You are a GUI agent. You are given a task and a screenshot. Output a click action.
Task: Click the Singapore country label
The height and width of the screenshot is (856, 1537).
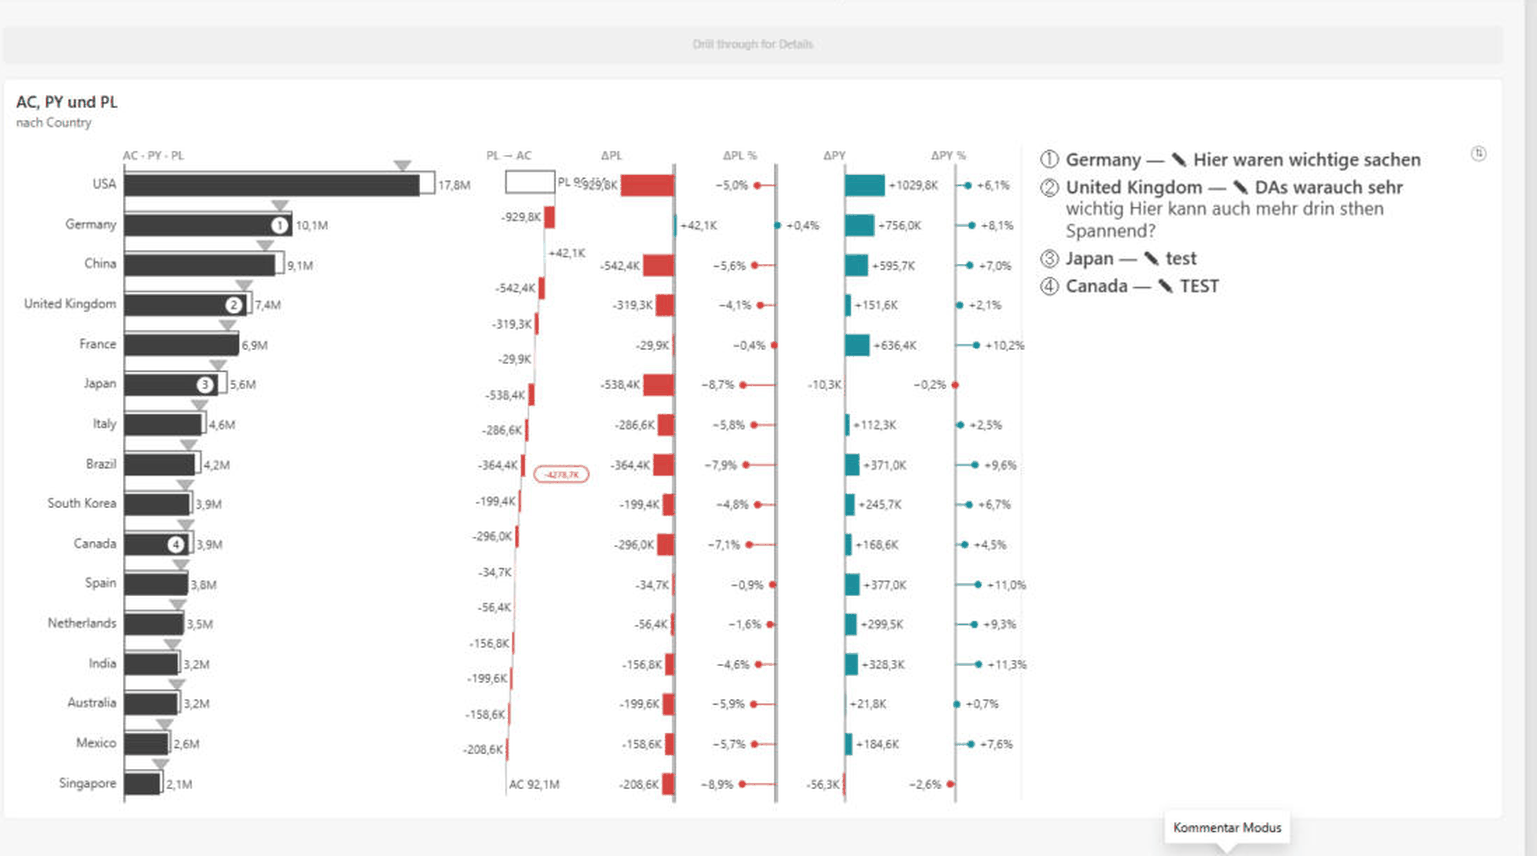tap(87, 783)
